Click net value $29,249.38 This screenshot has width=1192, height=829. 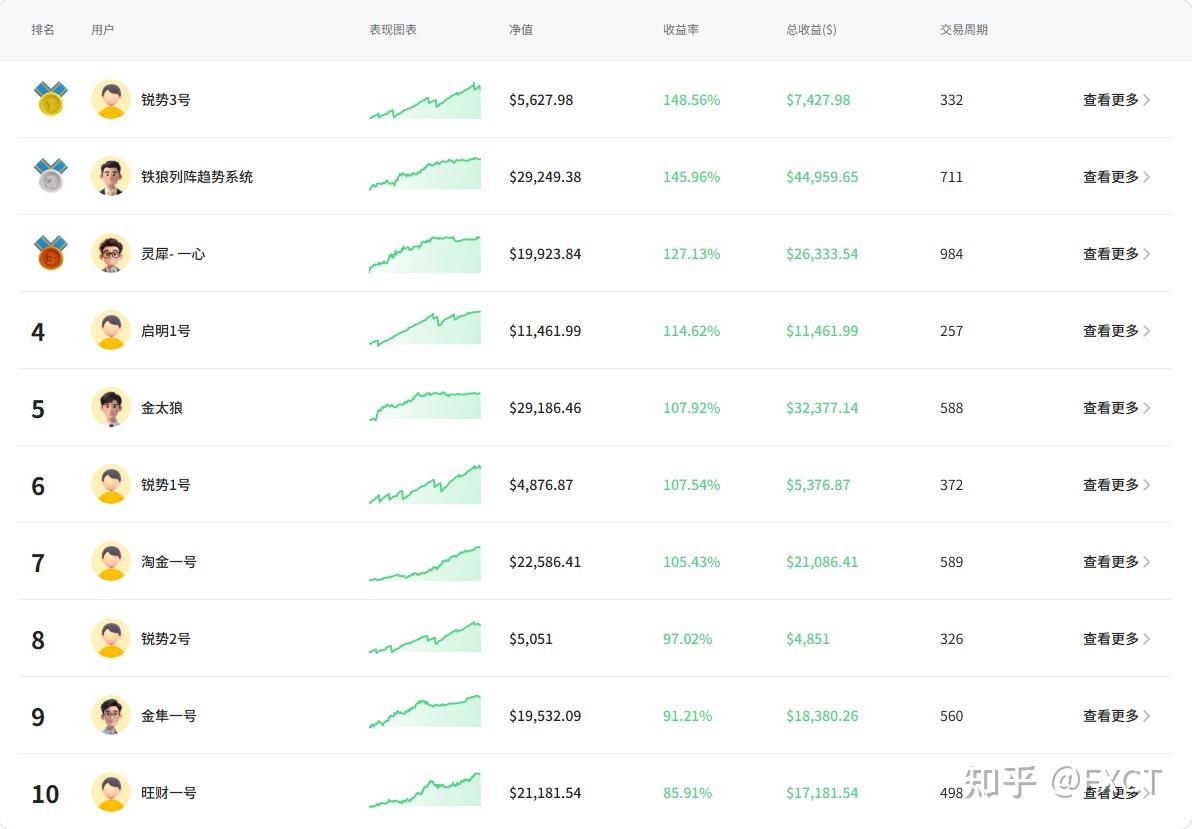545,177
